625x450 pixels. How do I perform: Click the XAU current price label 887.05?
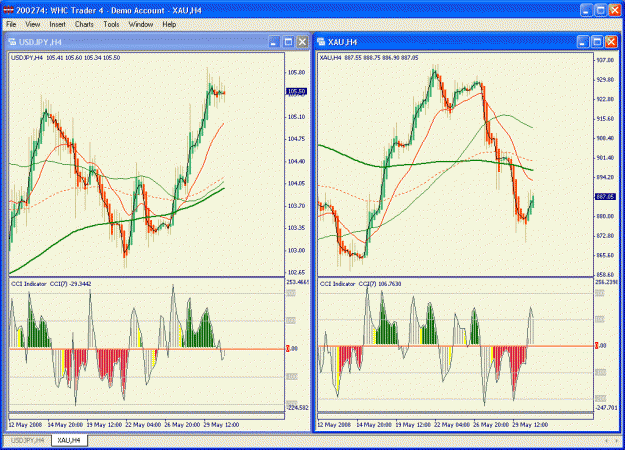[605, 197]
